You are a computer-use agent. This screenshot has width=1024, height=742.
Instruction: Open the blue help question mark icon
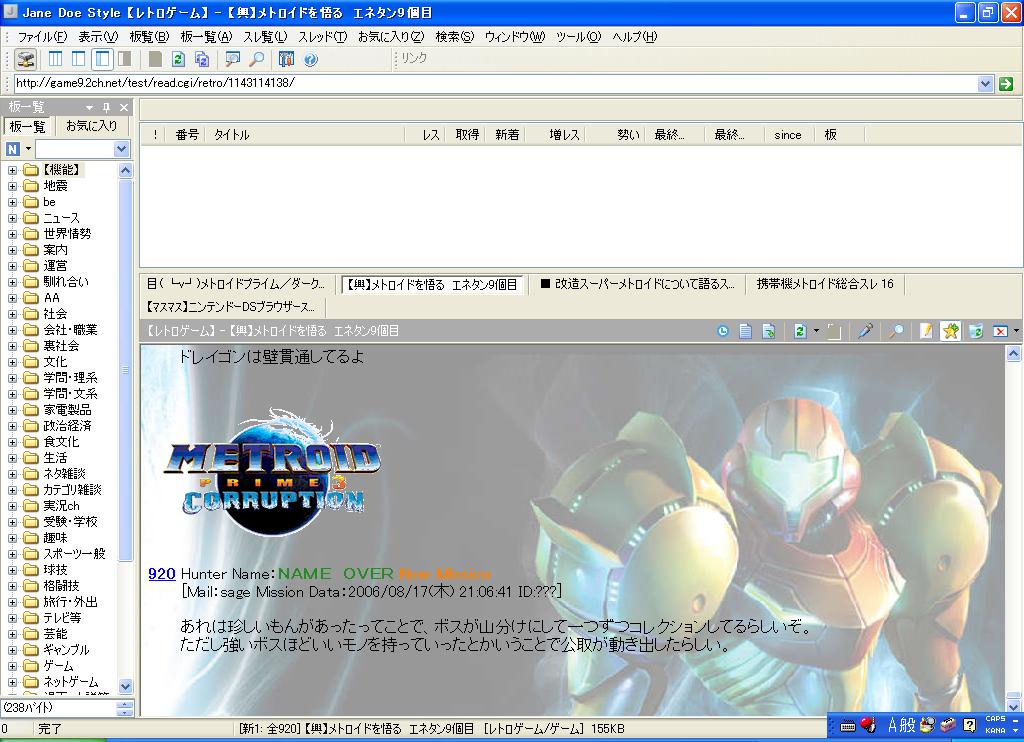311,60
